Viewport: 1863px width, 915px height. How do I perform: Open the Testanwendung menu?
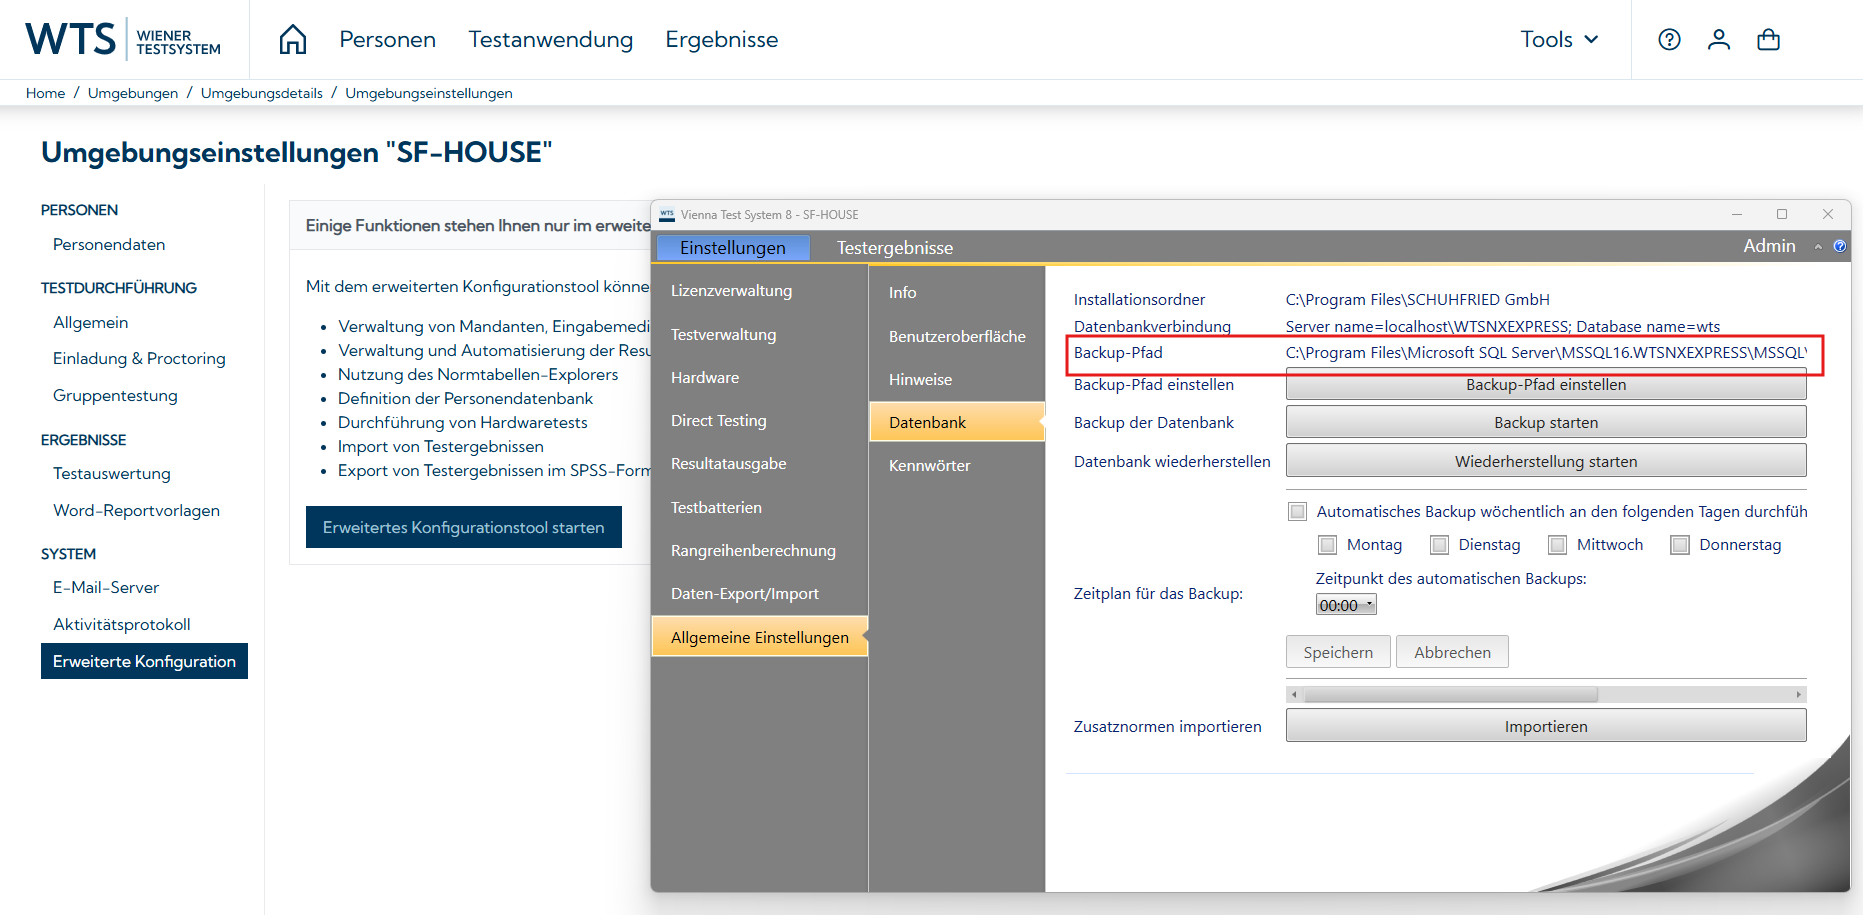pyautogui.click(x=551, y=40)
